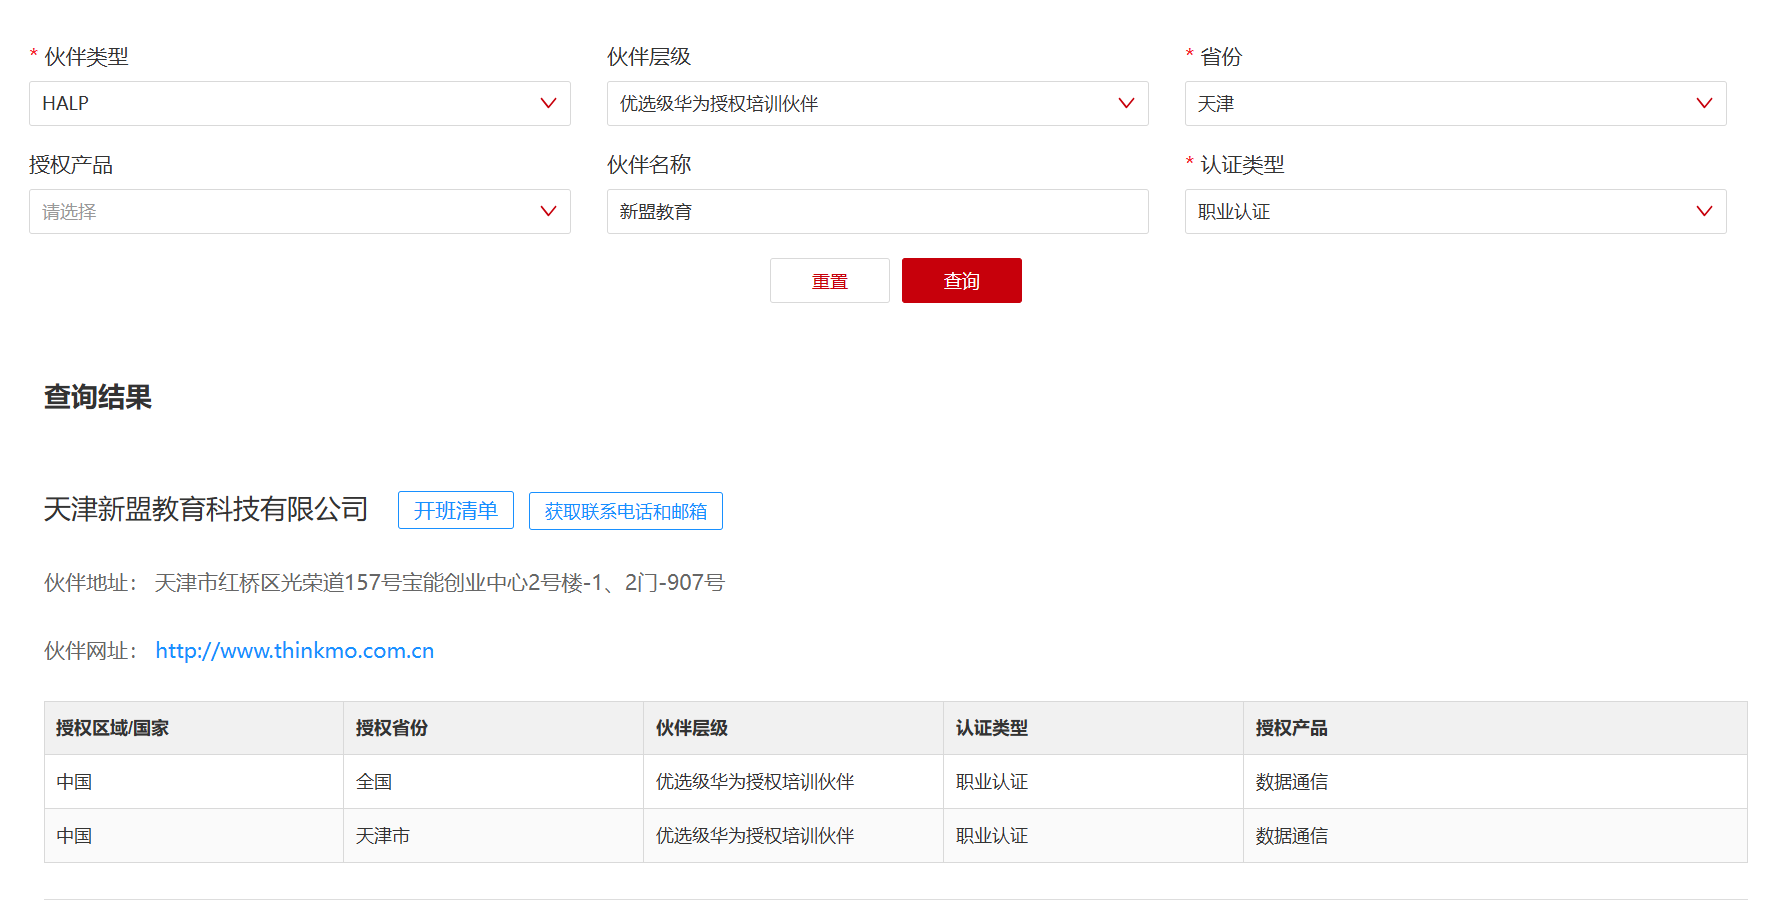Click 职业认证 in the 天津市 row

click(x=991, y=836)
